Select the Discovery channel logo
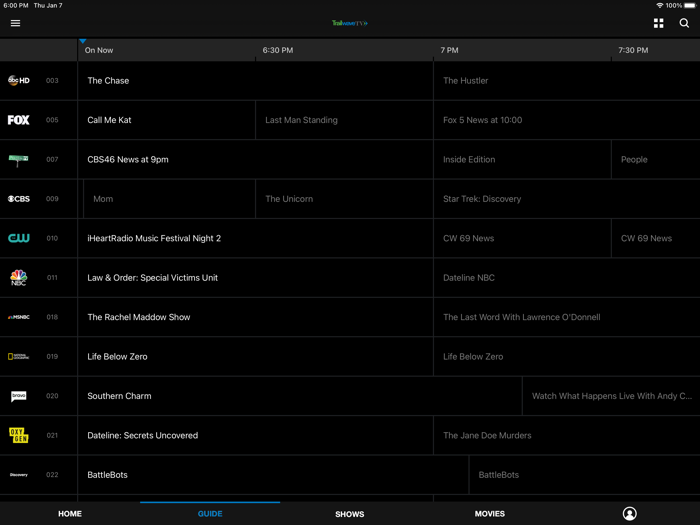The width and height of the screenshot is (700, 525). [19, 475]
